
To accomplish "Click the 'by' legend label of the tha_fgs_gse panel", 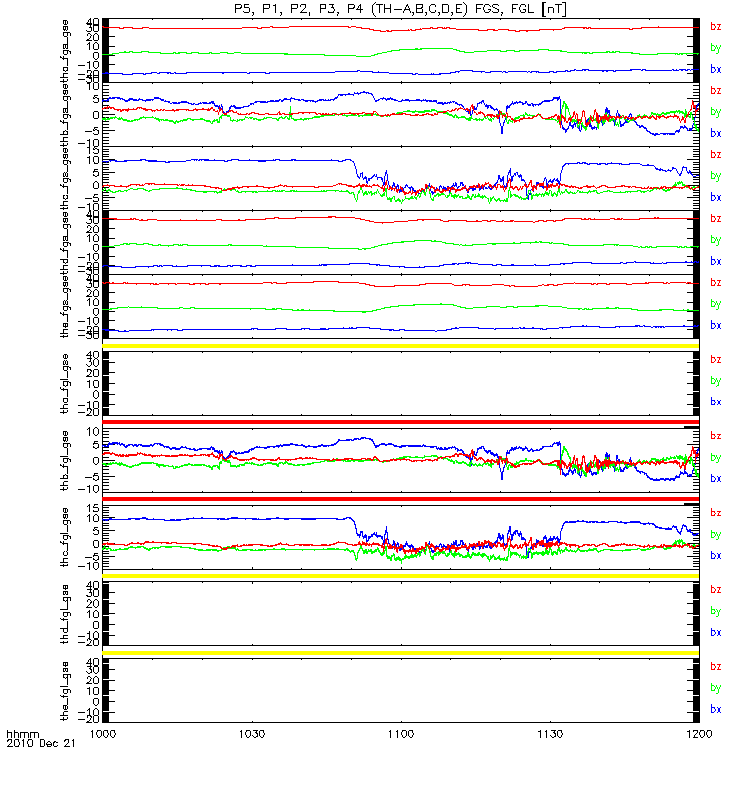I will 715,48.
